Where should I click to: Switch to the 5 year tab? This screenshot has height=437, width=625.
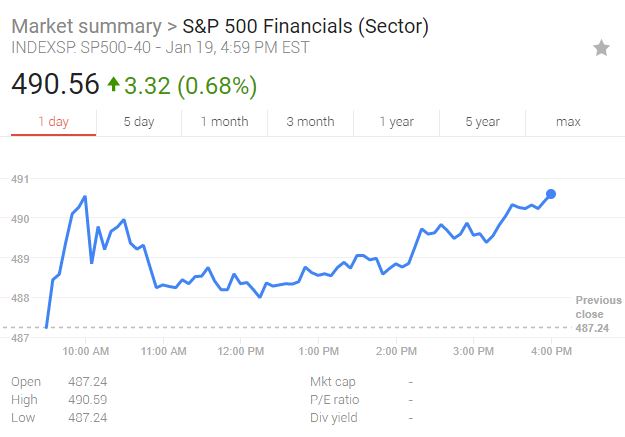[x=482, y=122]
